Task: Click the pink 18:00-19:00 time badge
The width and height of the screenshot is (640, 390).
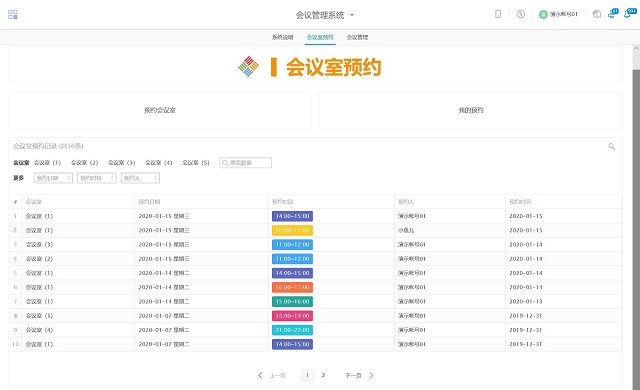Action: pyautogui.click(x=292, y=316)
